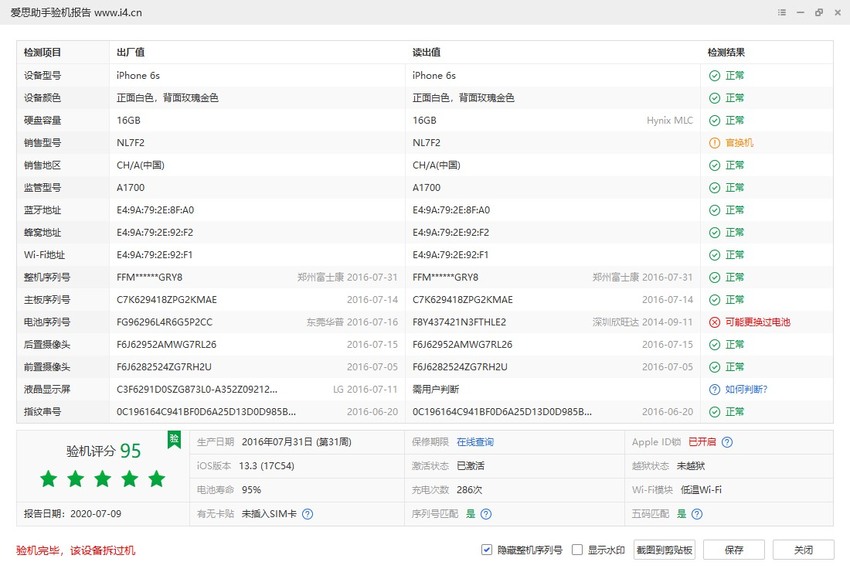This screenshot has height=579, width=850.
Task: Click the first green rating star
Action: tap(49, 479)
